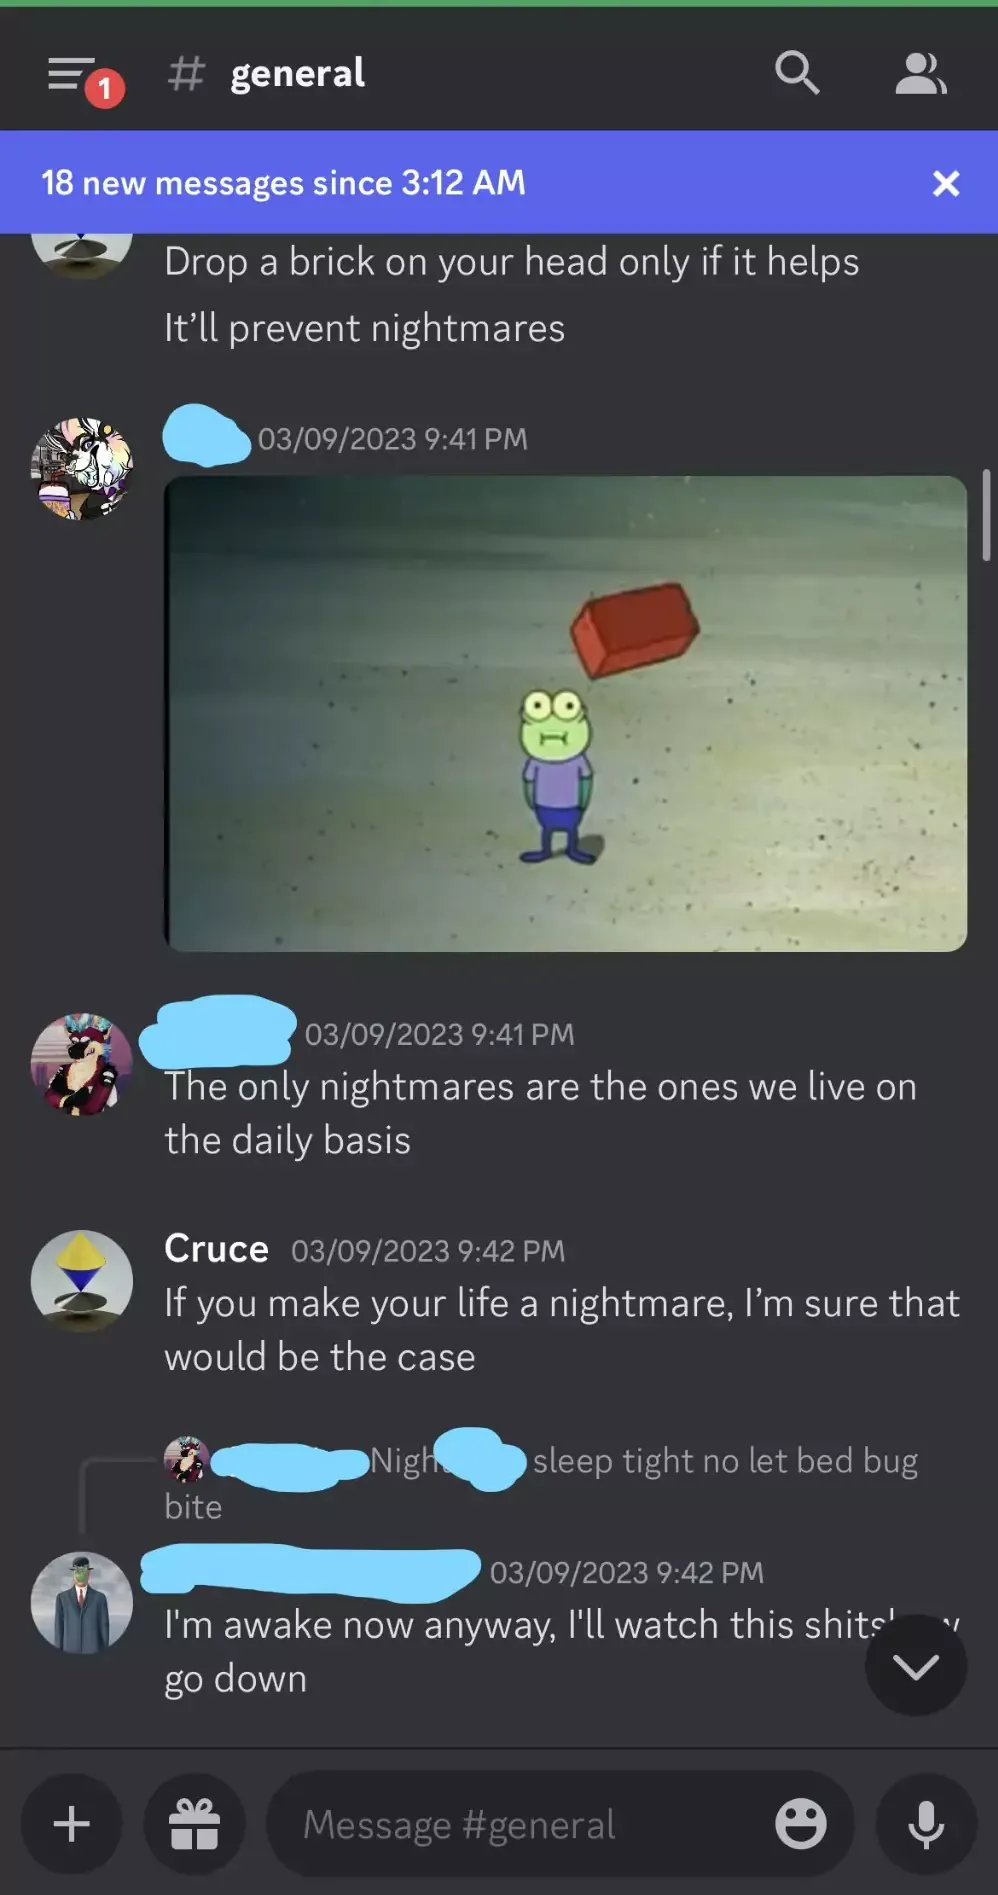Image resolution: width=998 pixels, height=1895 pixels.
Task: Show the member list icon
Action: click(x=920, y=74)
